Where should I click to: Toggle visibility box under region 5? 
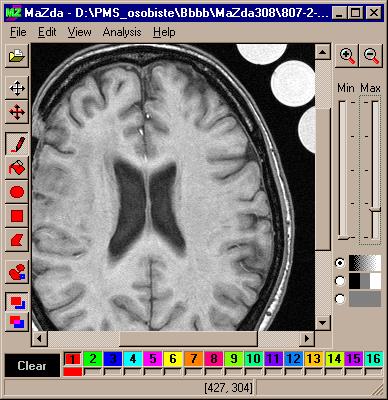[153, 372]
